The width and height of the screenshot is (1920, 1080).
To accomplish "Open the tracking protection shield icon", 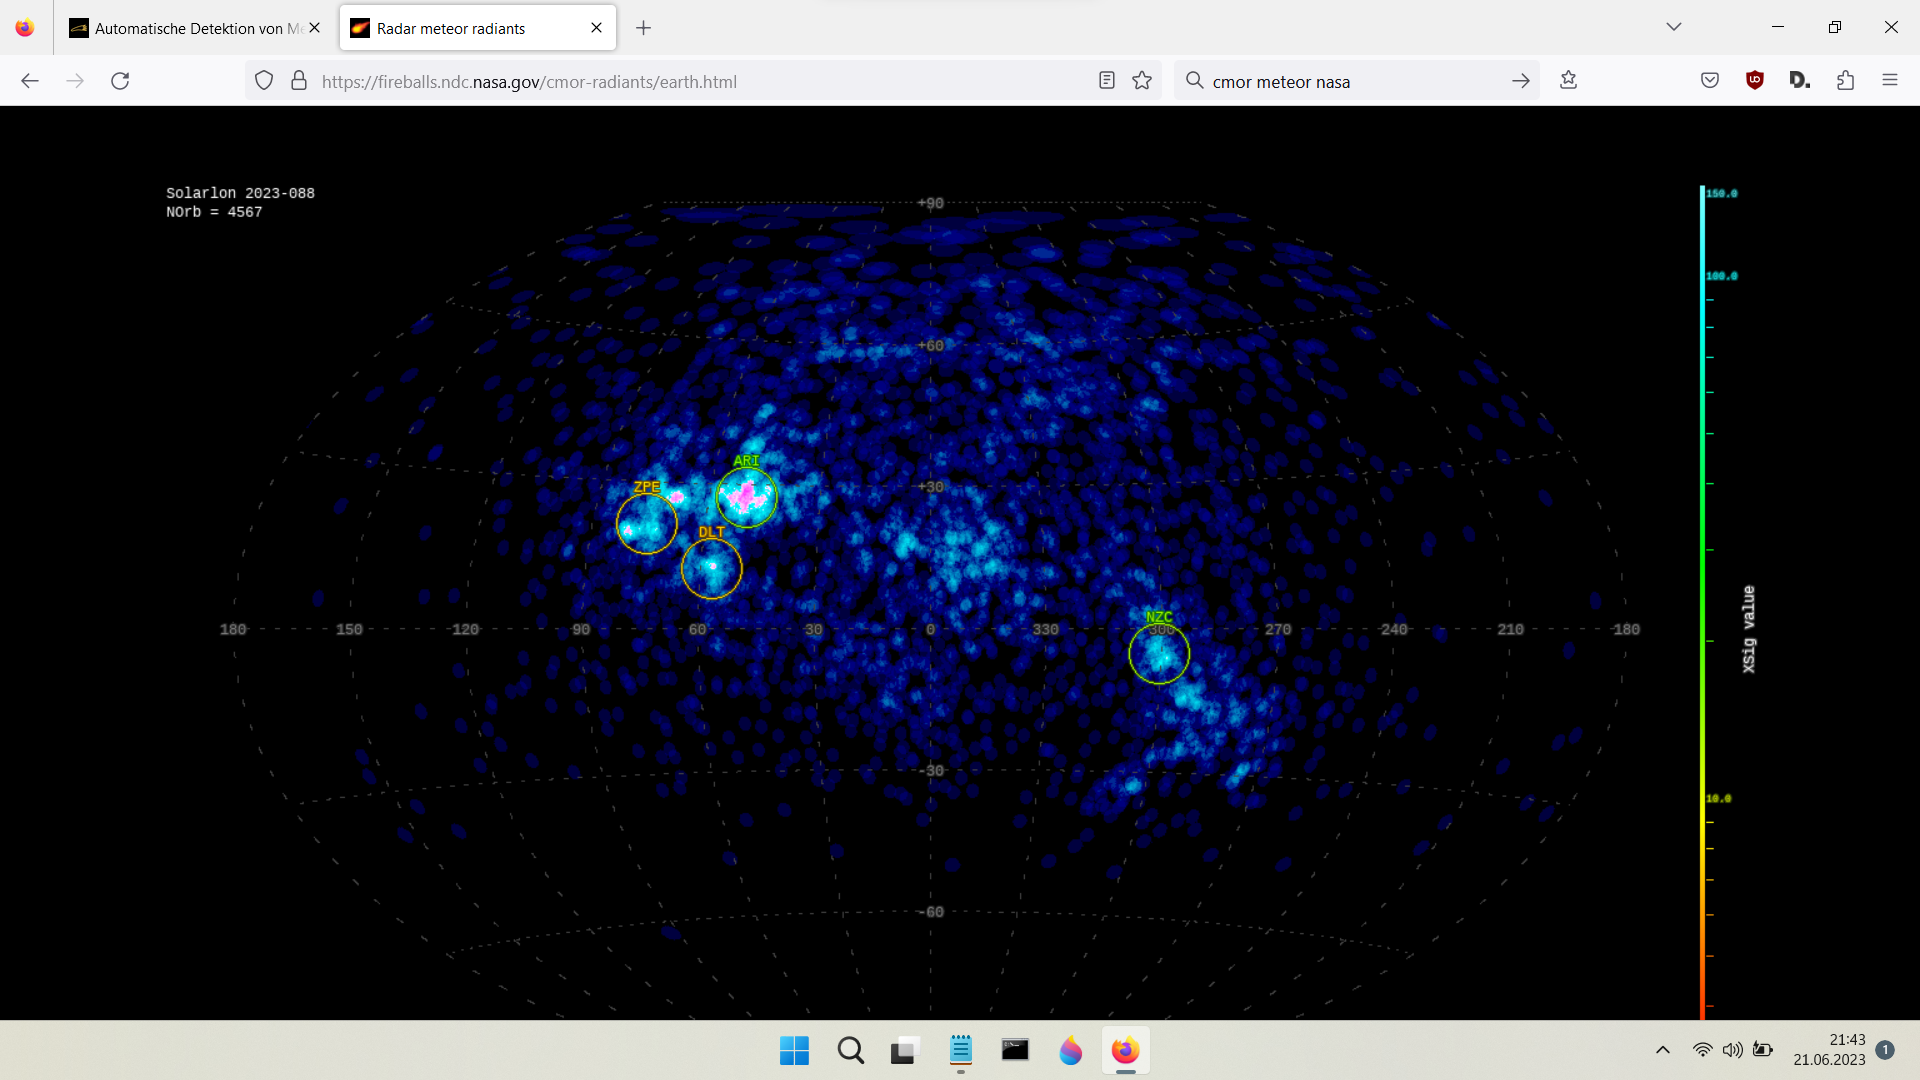I will coord(264,81).
